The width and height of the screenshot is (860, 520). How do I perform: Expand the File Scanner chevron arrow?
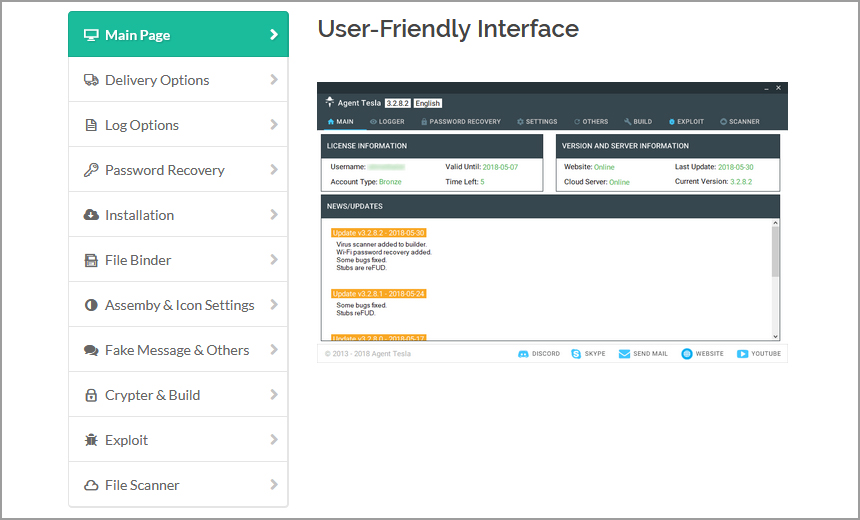click(274, 485)
